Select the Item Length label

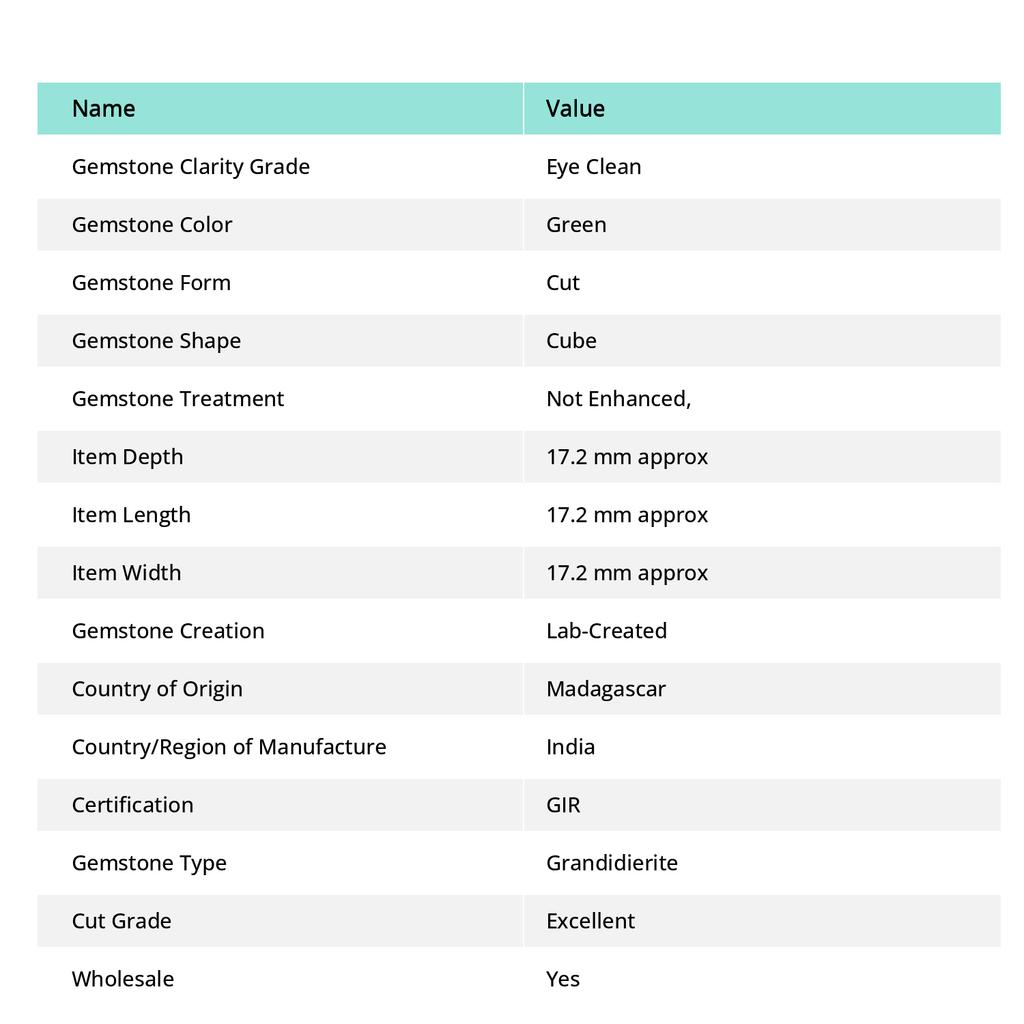(131, 515)
